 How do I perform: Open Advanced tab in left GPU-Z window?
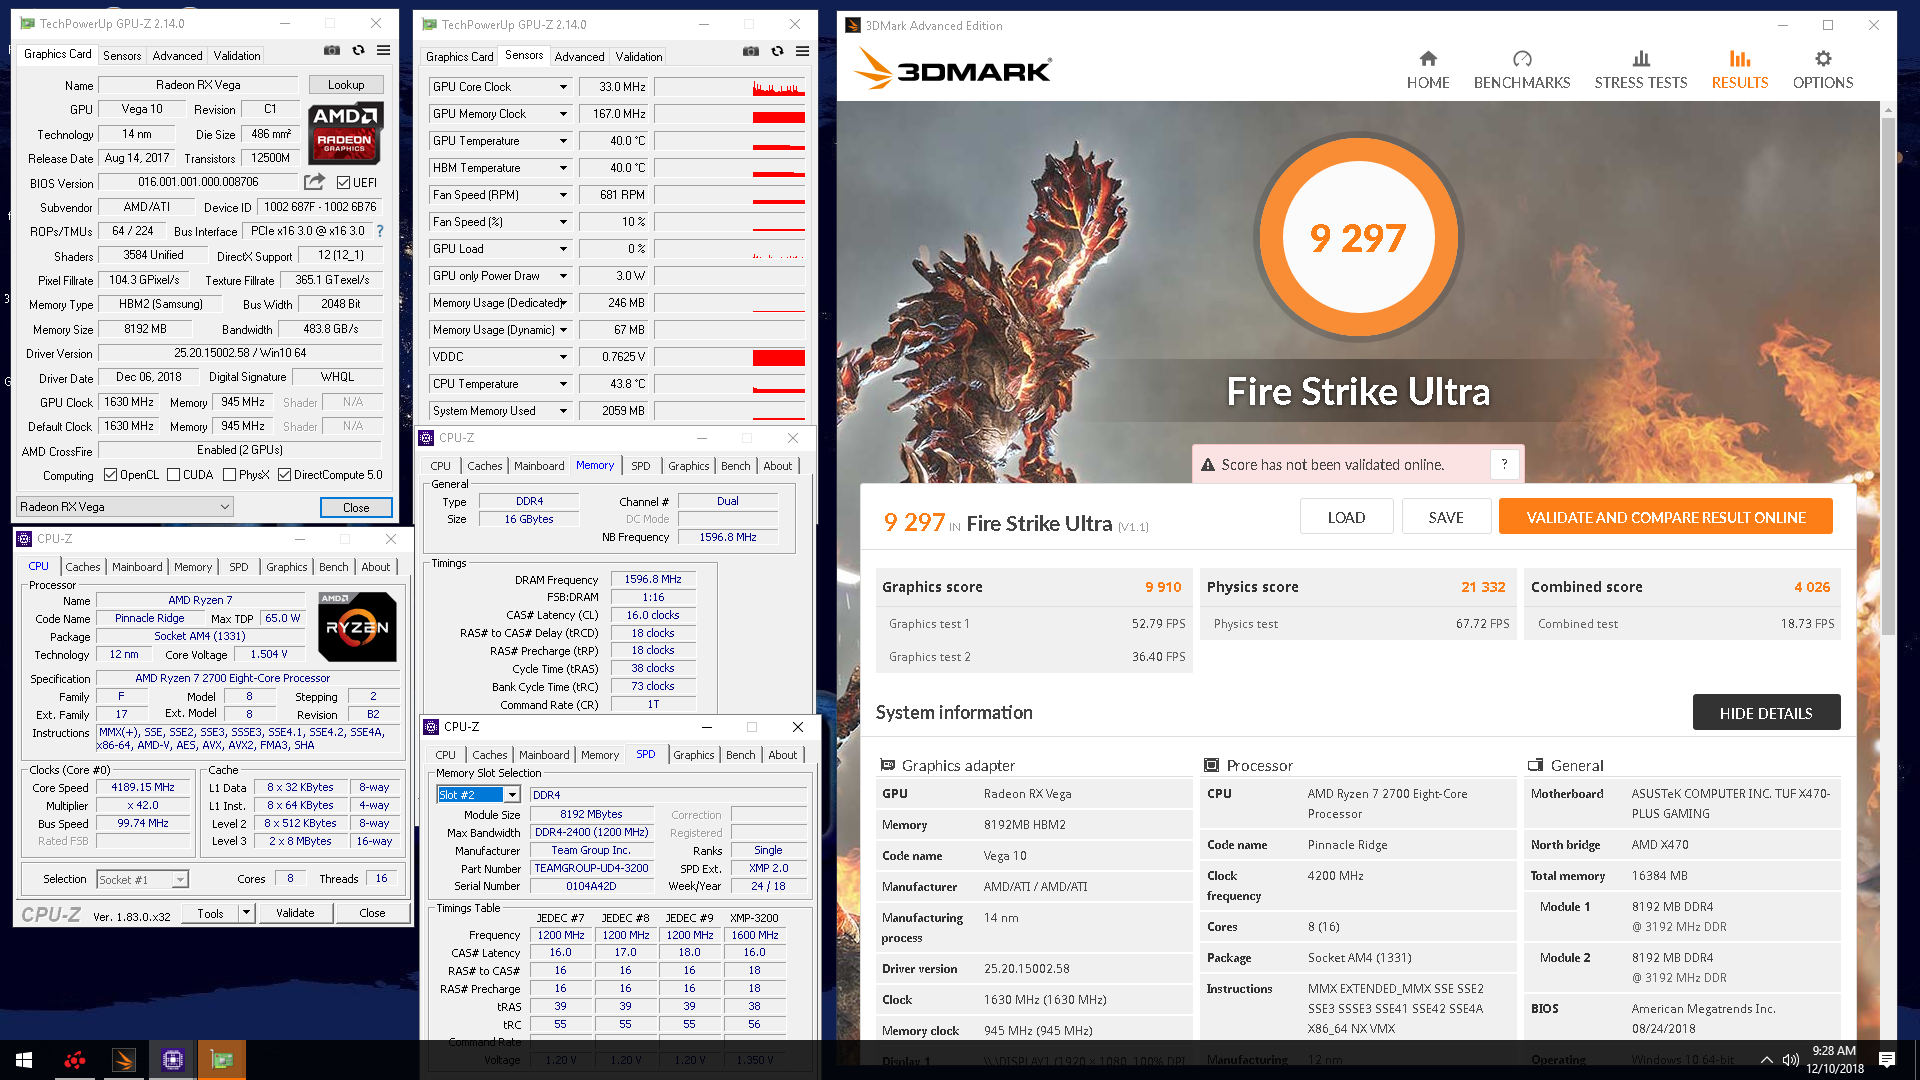[177, 56]
